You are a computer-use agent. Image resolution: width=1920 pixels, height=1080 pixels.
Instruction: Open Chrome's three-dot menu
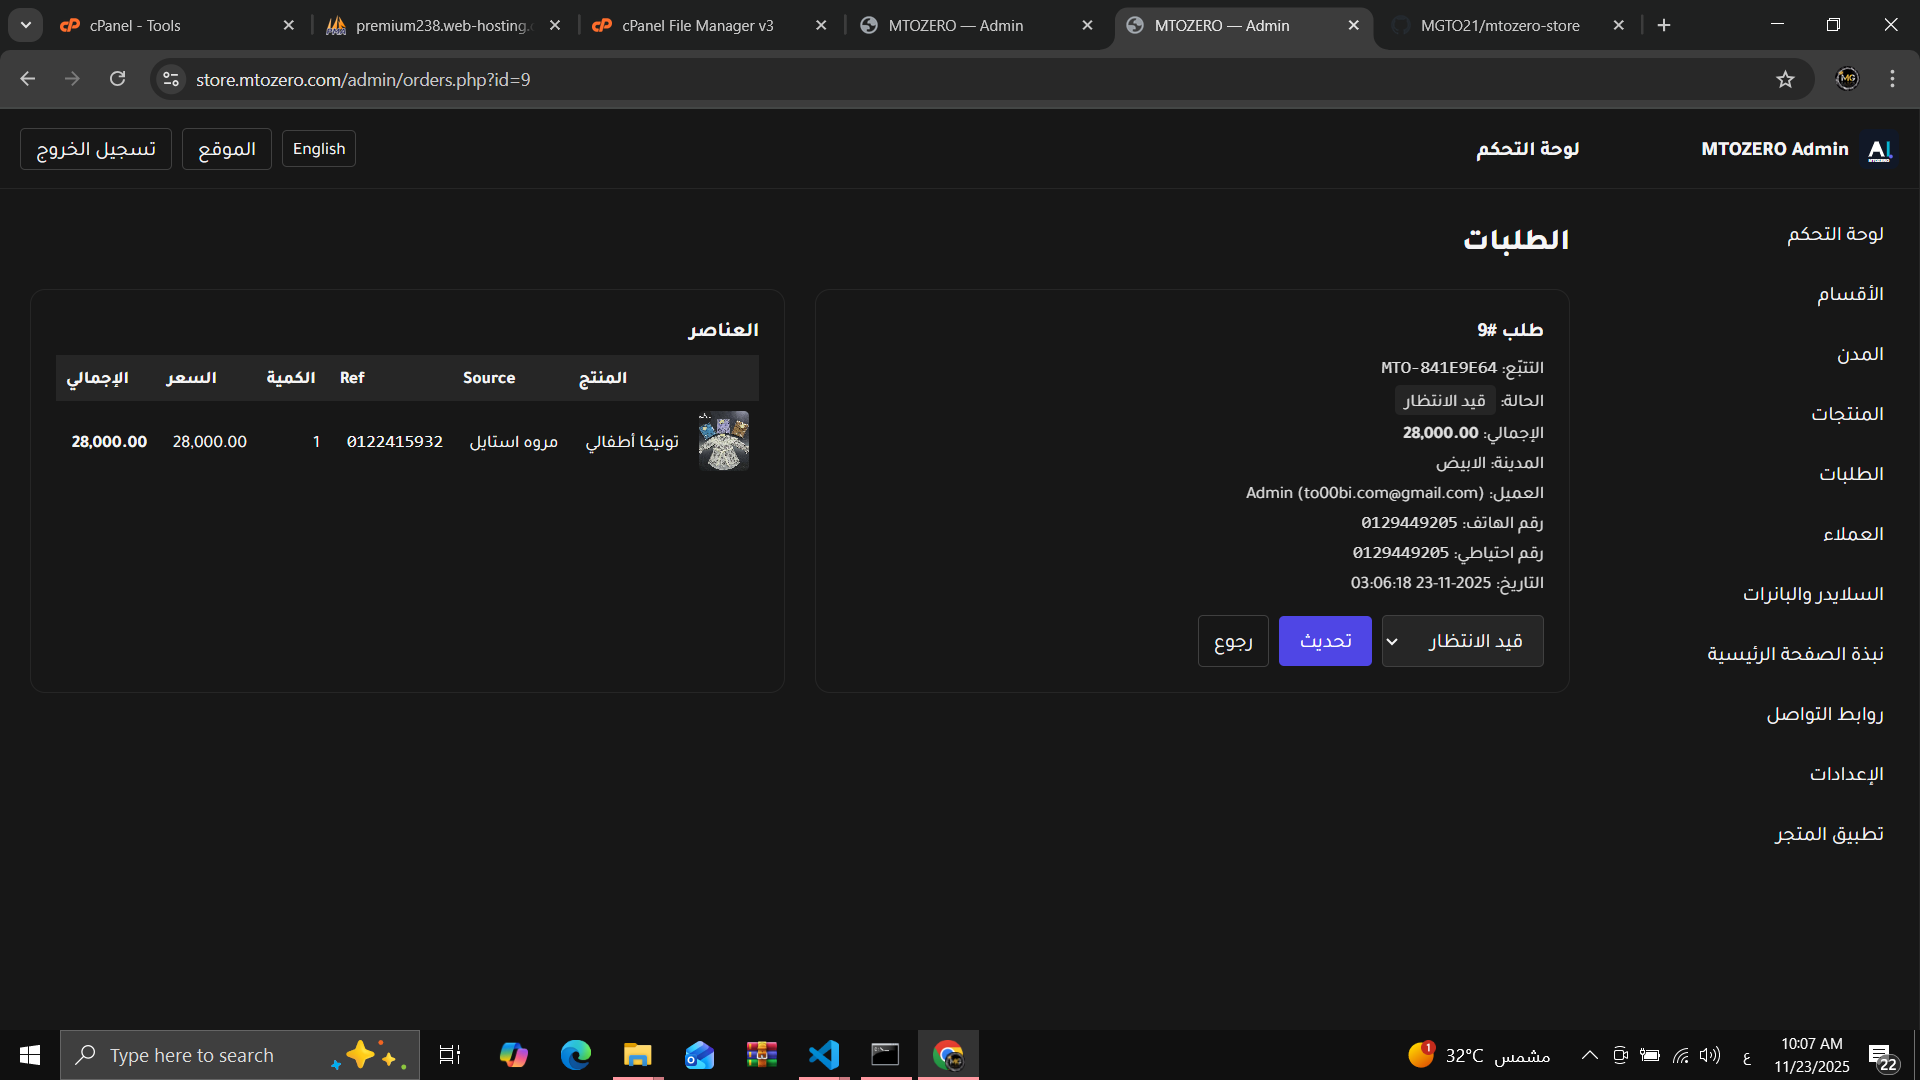click(x=1892, y=79)
